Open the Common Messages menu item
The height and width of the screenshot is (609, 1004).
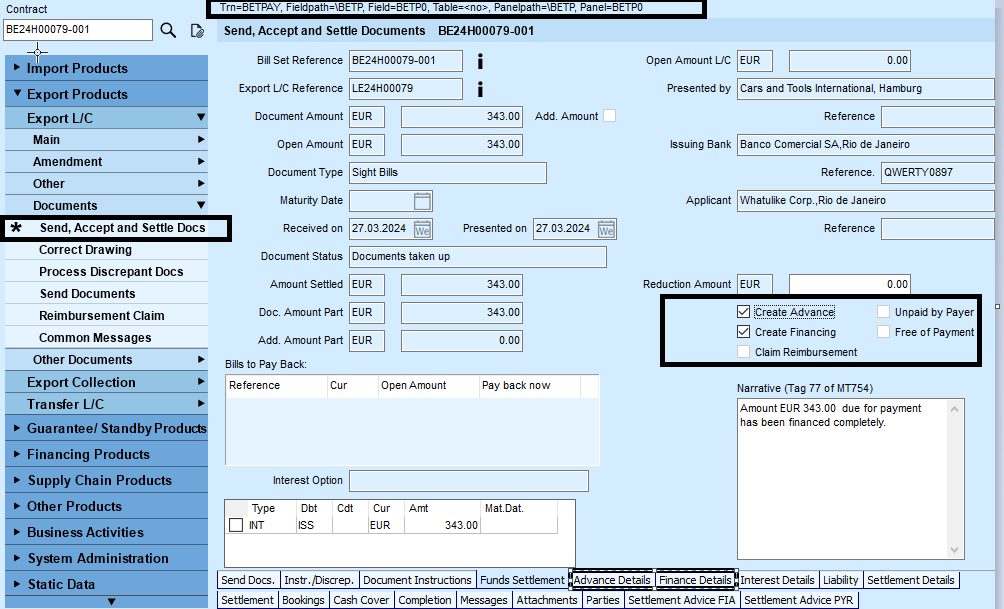(106, 337)
